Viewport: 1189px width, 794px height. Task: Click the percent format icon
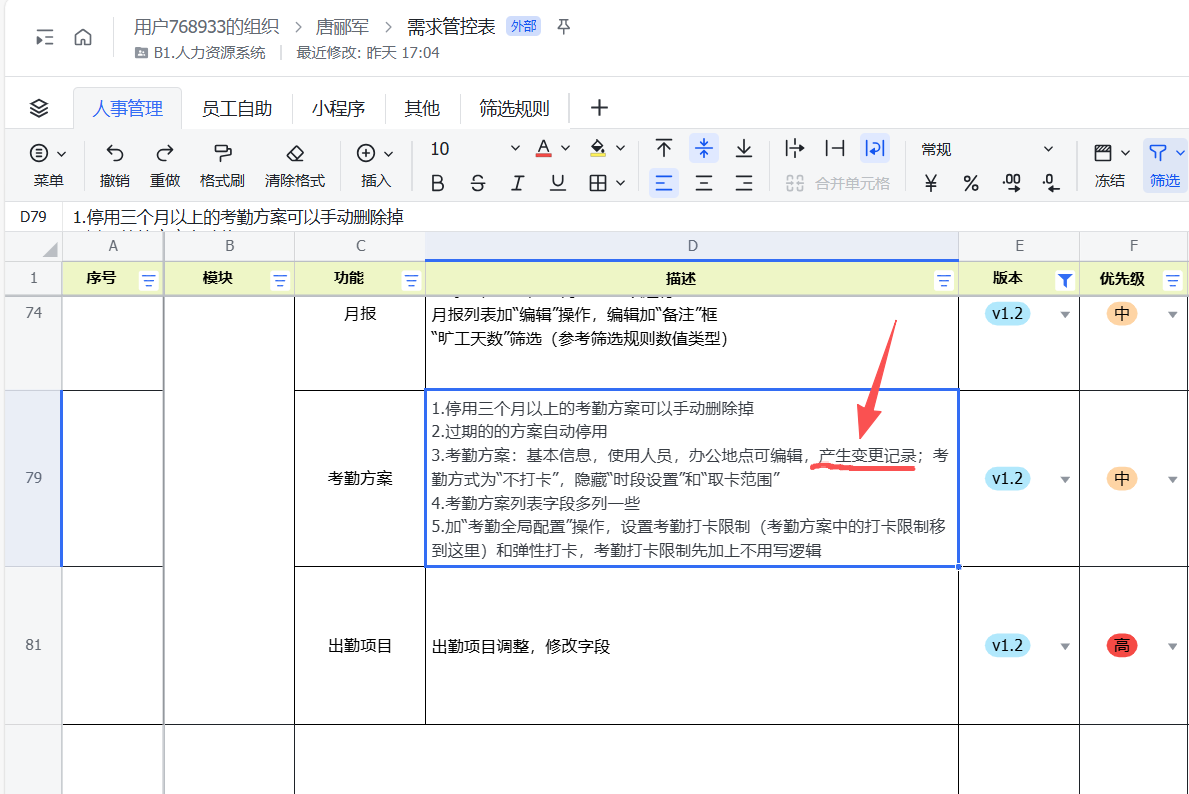coord(971,183)
